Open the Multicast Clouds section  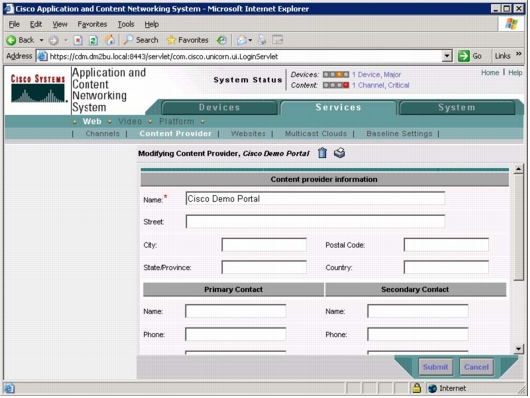coord(316,134)
